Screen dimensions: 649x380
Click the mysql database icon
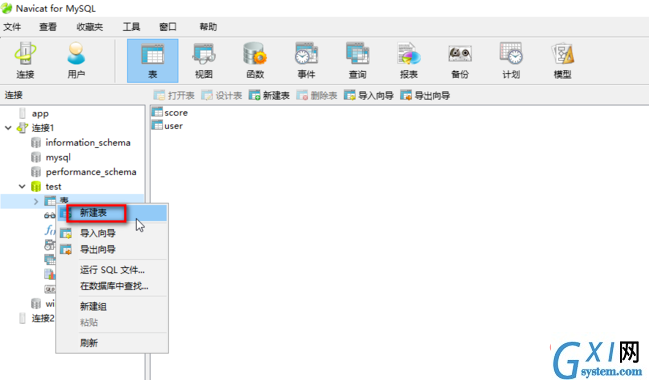(36, 158)
